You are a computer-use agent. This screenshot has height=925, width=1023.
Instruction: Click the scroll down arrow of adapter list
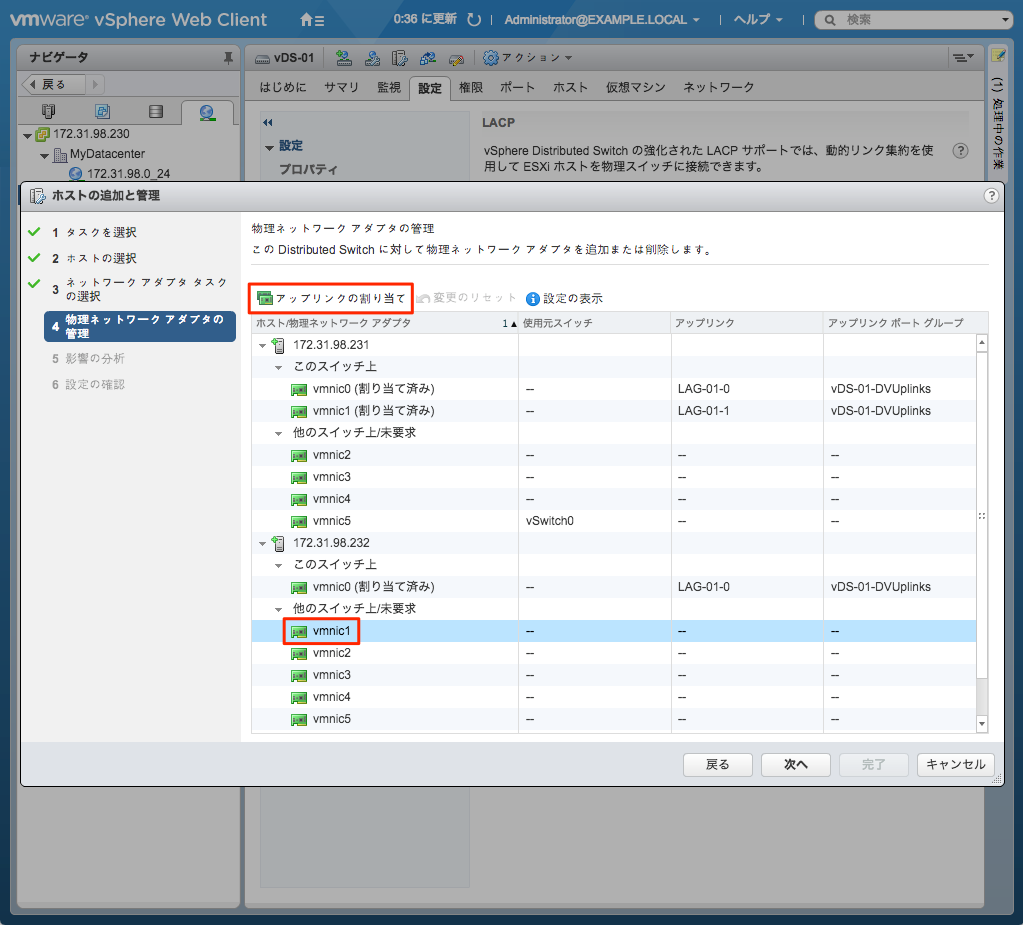[982, 723]
